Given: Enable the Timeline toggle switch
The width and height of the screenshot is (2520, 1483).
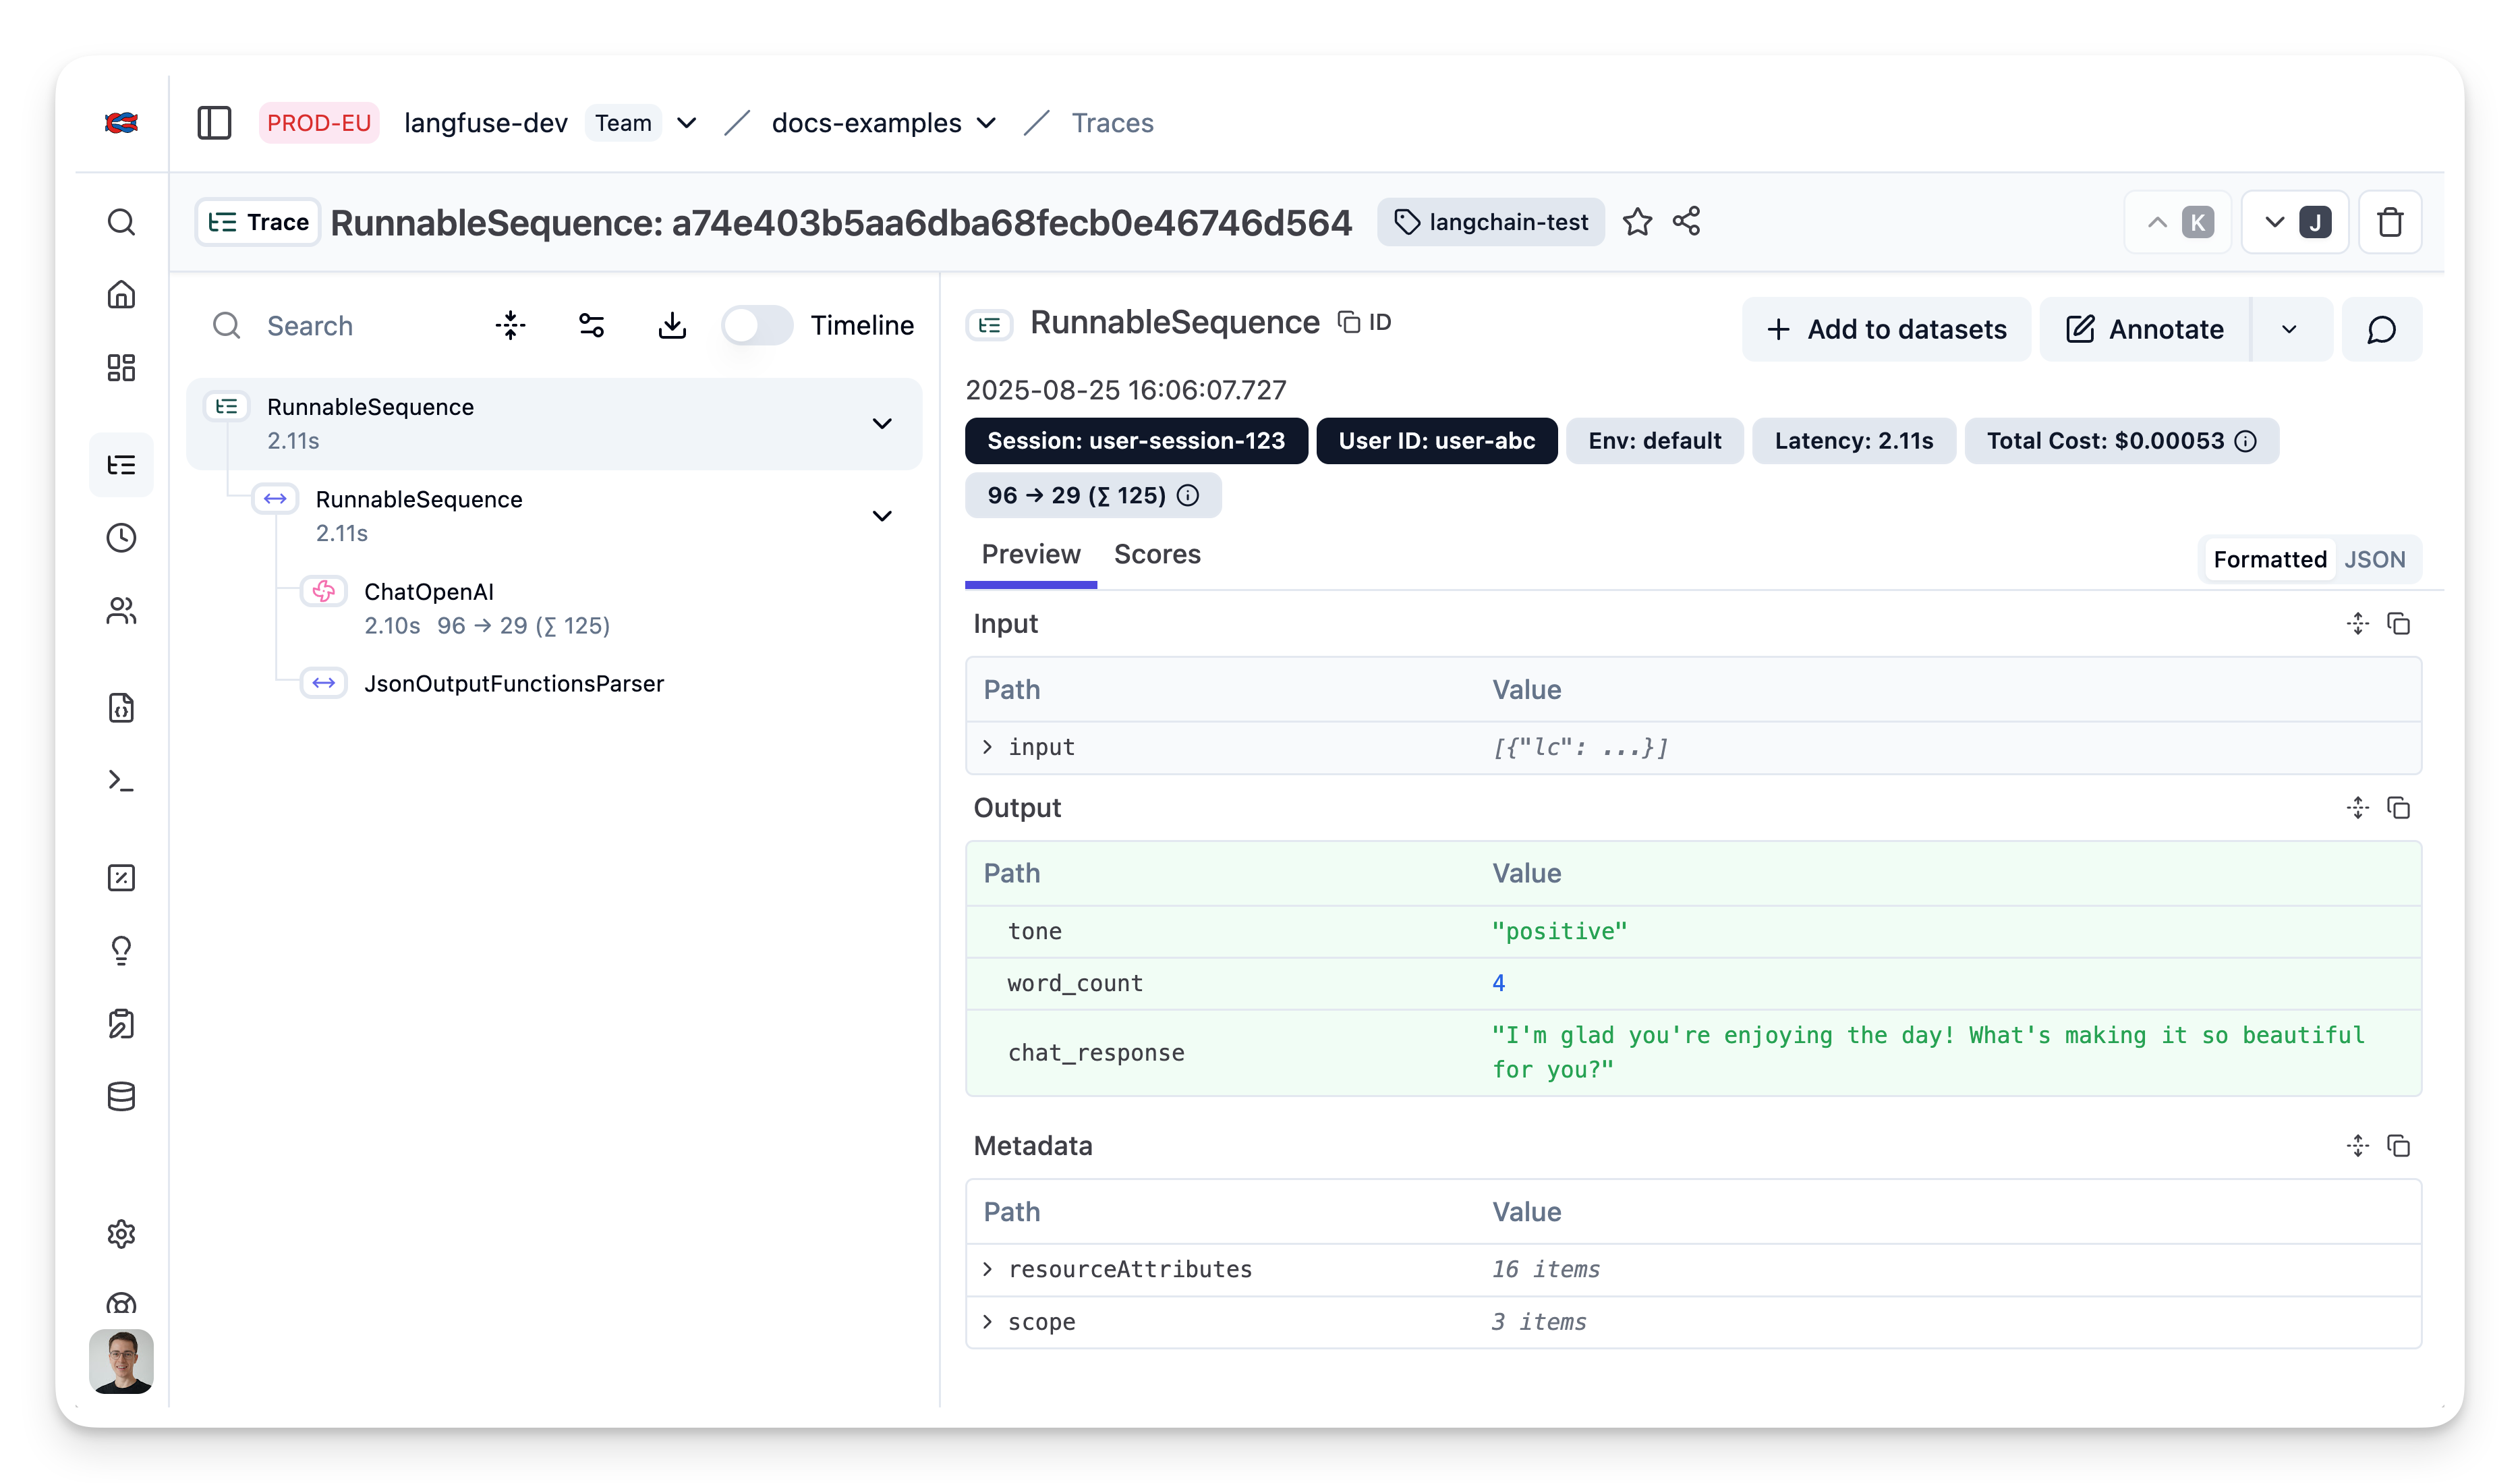Looking at the screenshot, I should coord(757,325).
